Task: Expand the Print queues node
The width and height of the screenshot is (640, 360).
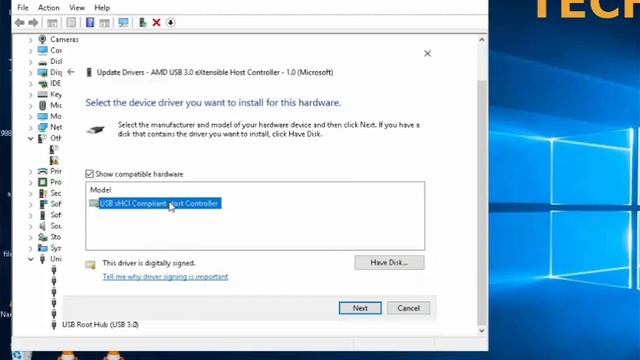Action: pyautogui.click(x=31, y=171)
